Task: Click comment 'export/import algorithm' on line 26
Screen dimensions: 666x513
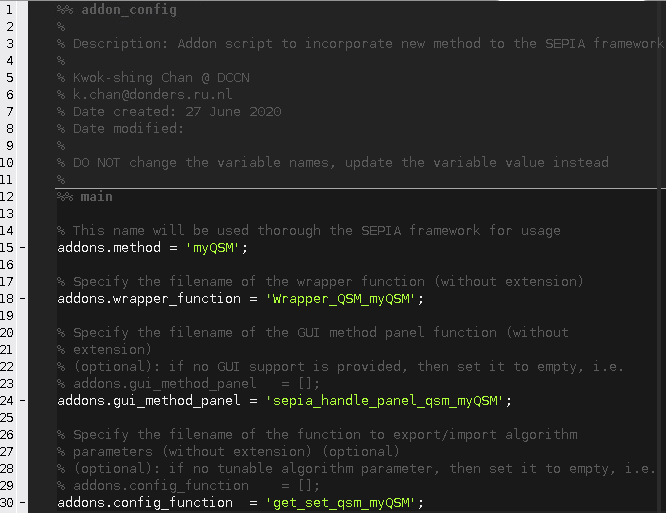Action: pos(317,434)
